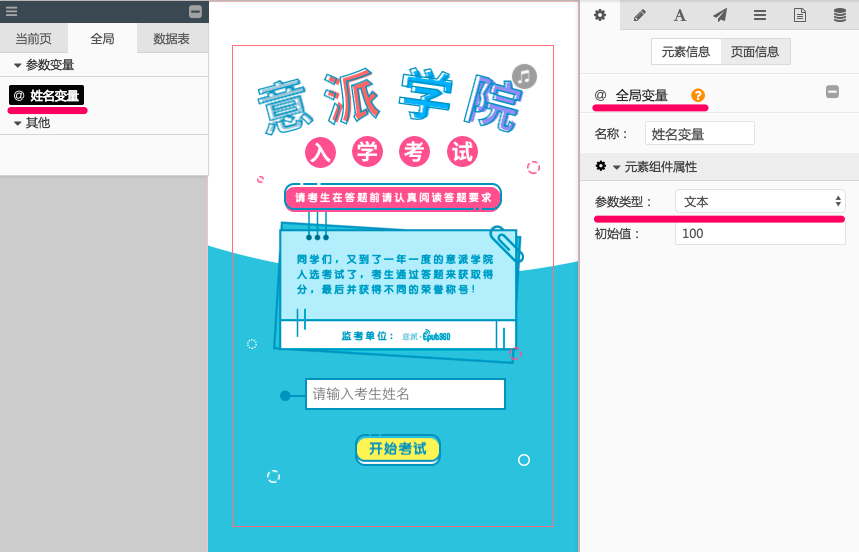Collapse the 全局变量 section with minus button

[x=832, y=92]
